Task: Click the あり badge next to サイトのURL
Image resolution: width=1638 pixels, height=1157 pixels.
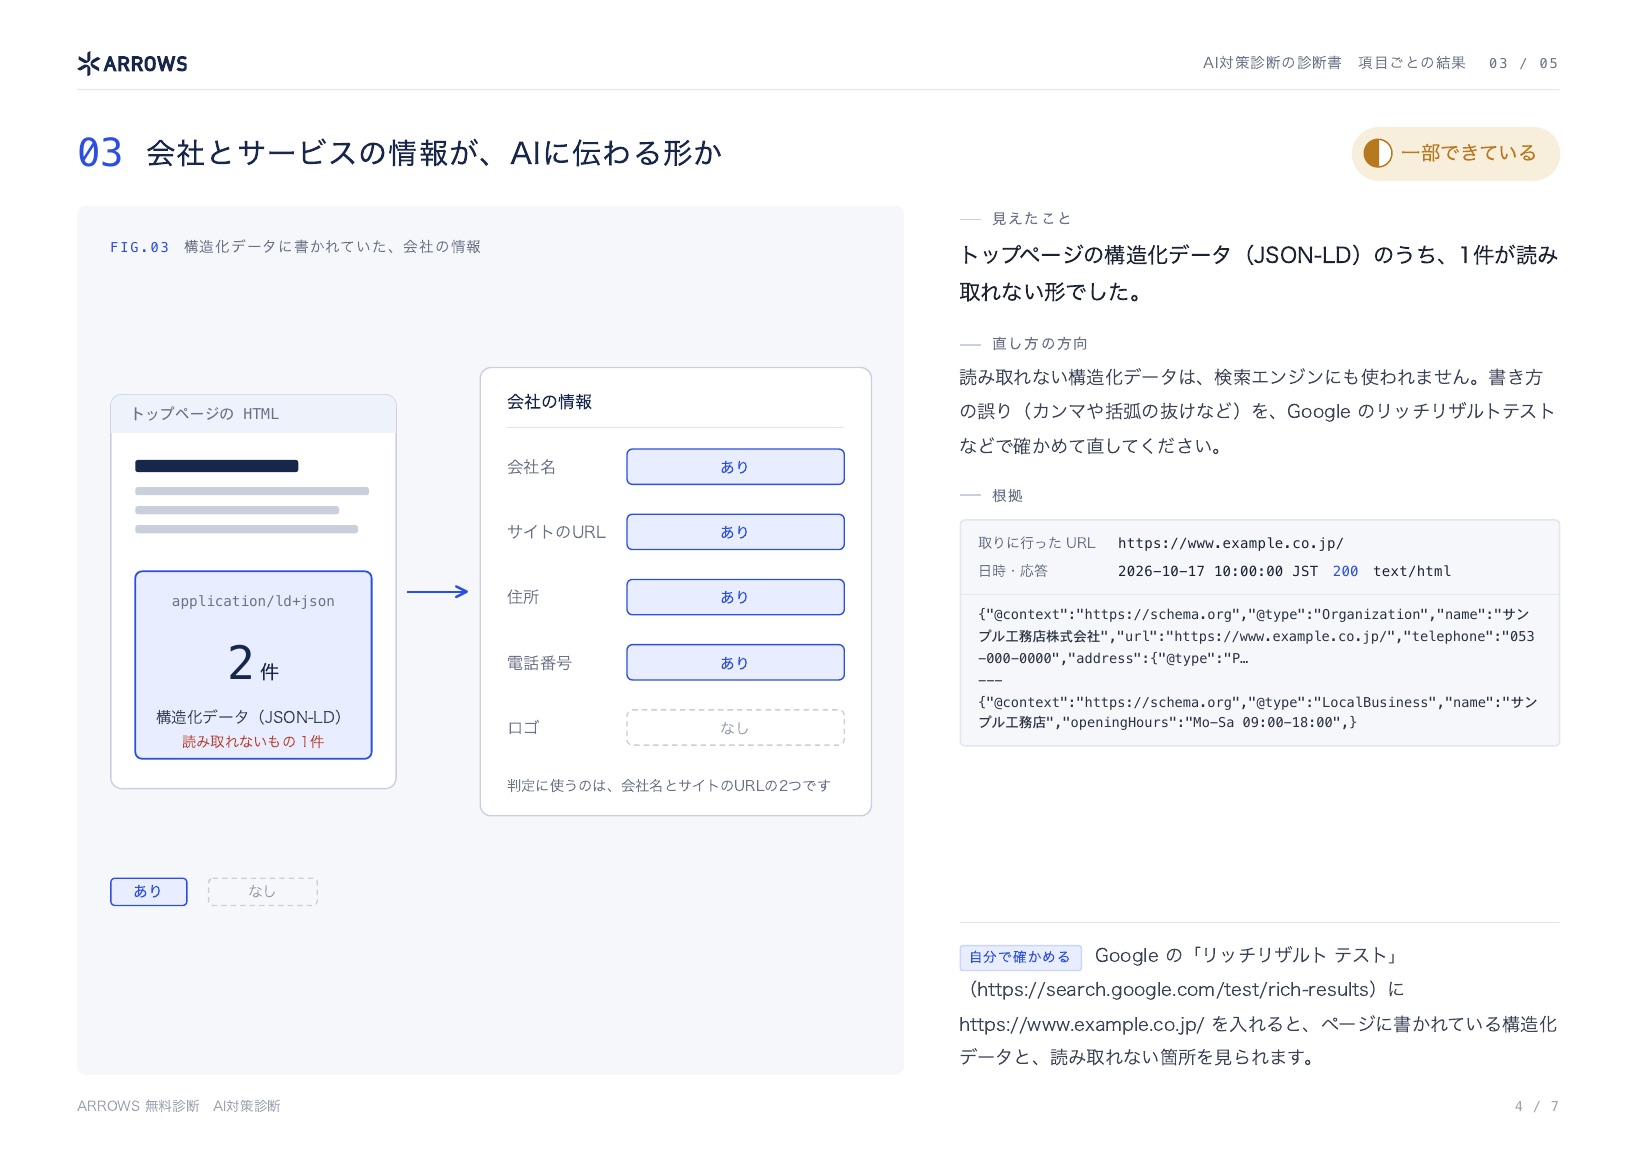Action: click(735, 532)
